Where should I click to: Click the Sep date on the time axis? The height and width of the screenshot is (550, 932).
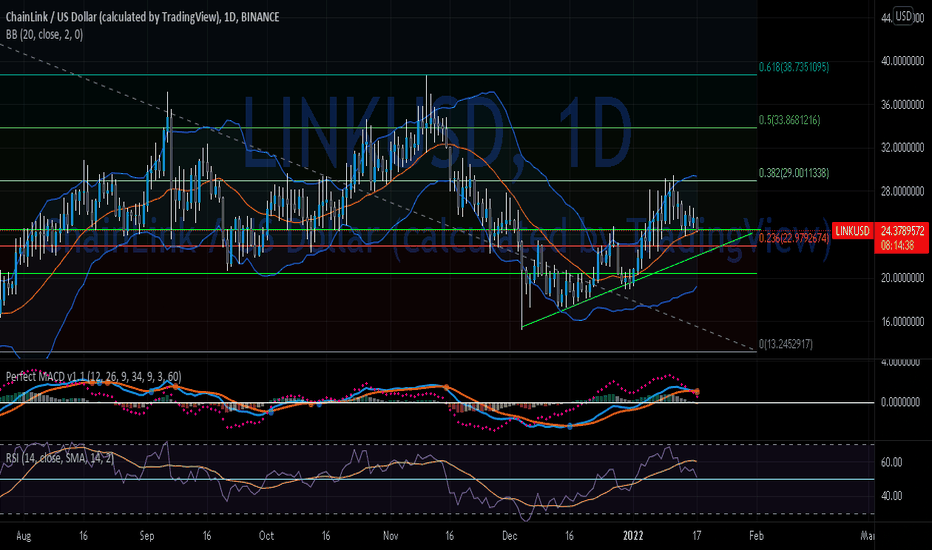(x=147, y=536)
